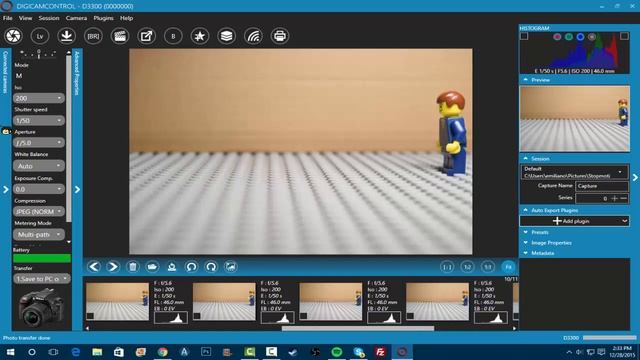Click the printer icon
This screenshot has height=360, width=640.
(280, 36)
